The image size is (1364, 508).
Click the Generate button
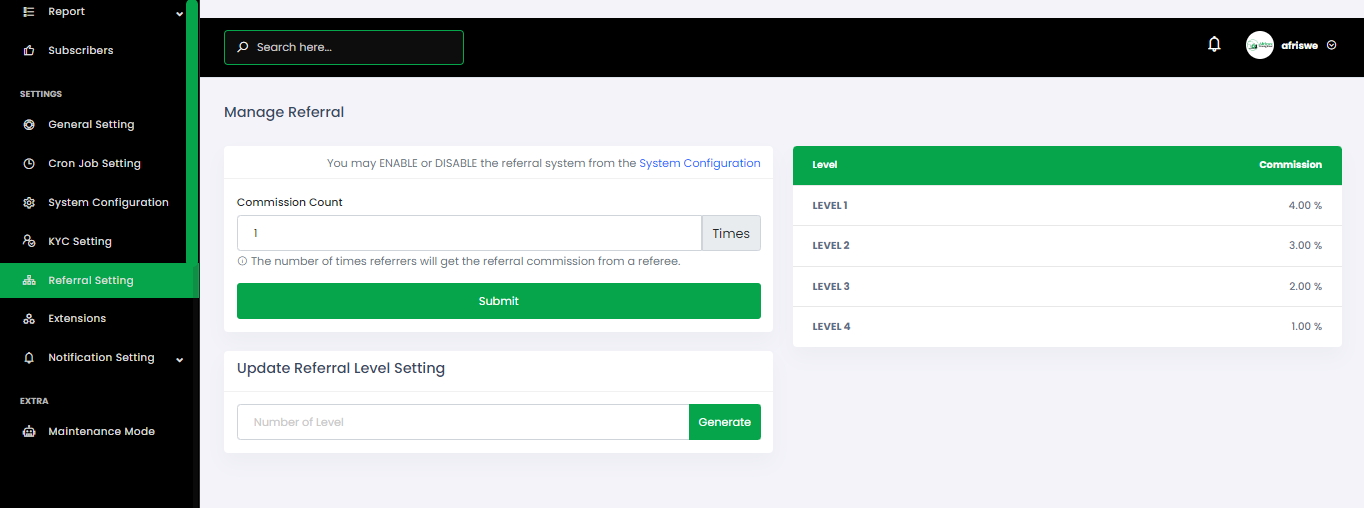pos(725,422)
